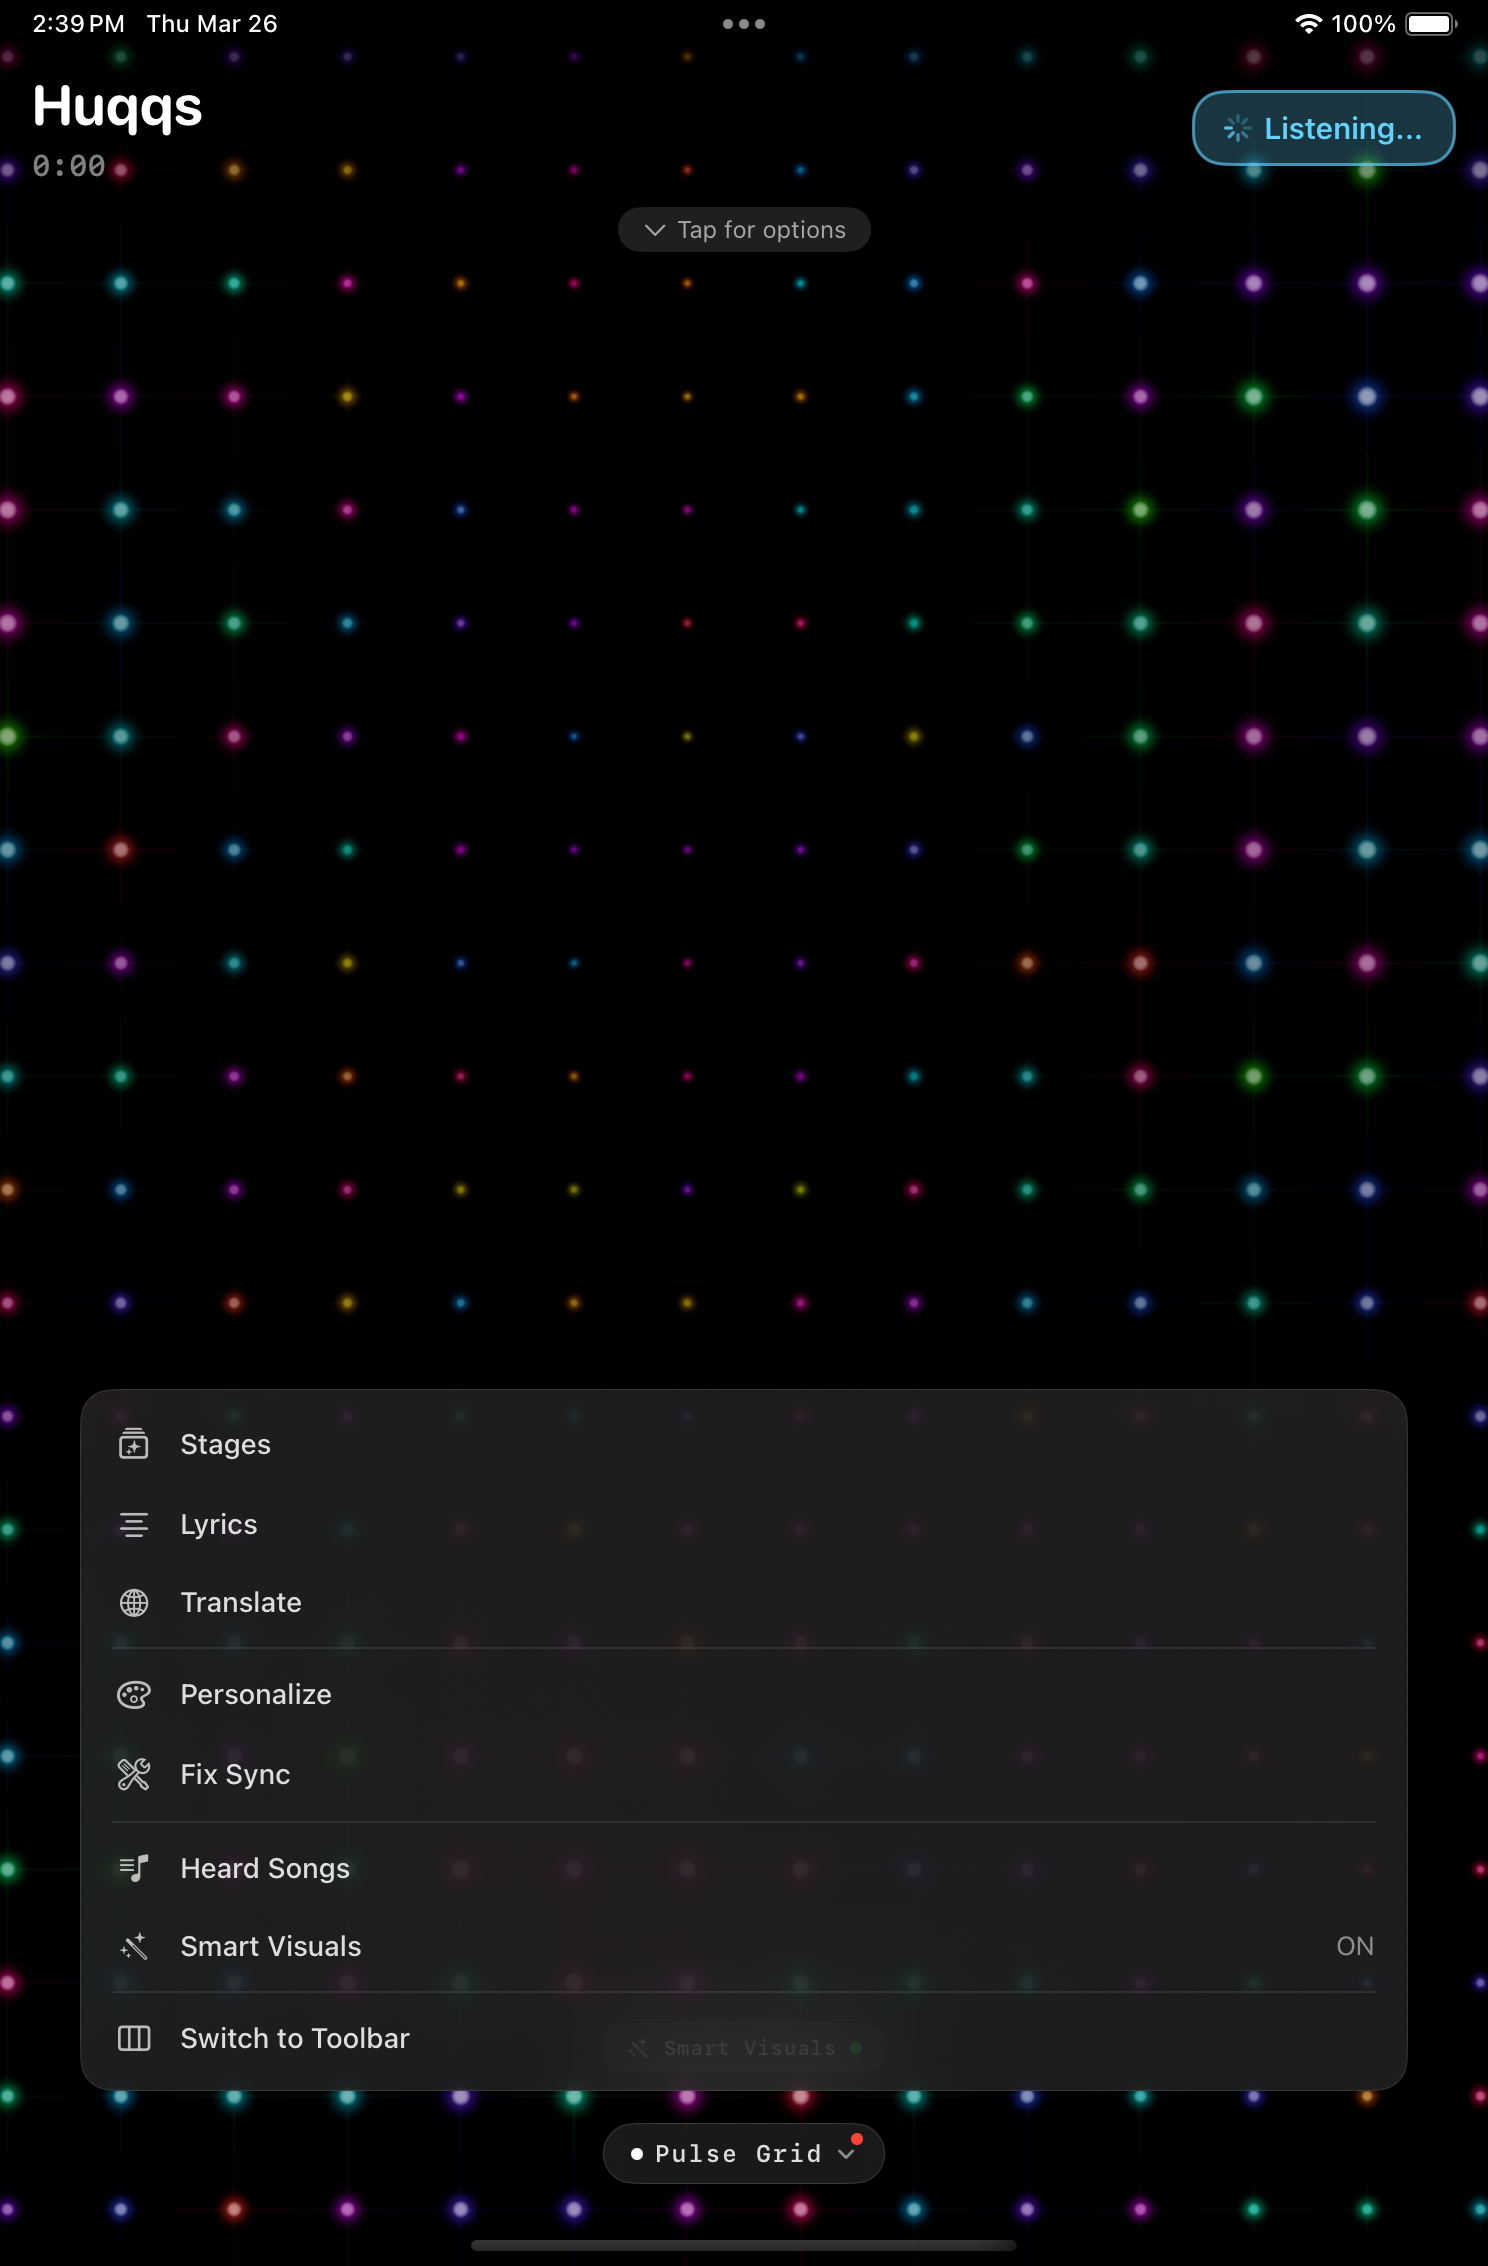
Task: Click the chevron beside Tap for options
Action: coord(655,230)
